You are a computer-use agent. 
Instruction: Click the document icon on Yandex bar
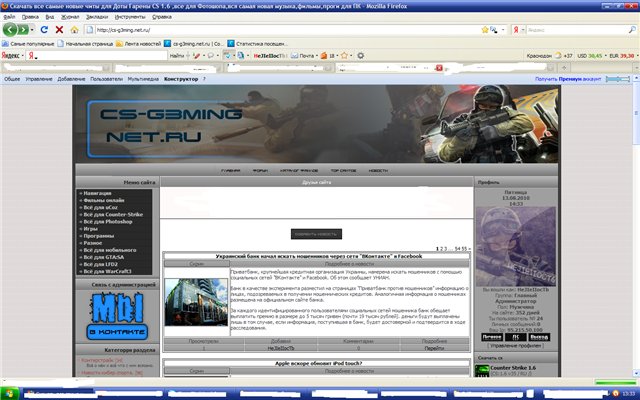coord(241,56)
